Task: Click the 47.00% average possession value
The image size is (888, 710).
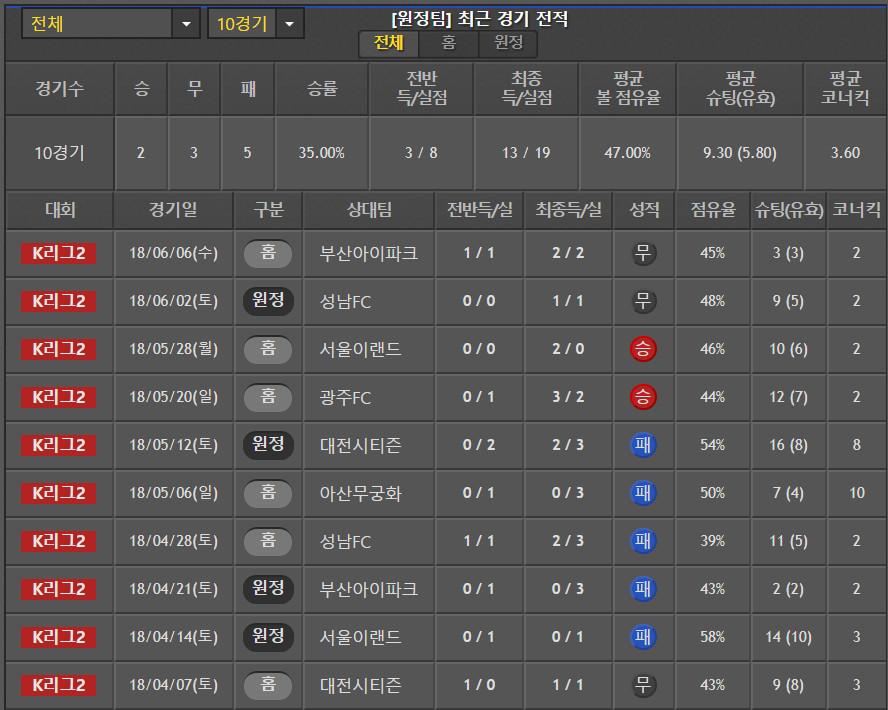Action: click(627, 153)
